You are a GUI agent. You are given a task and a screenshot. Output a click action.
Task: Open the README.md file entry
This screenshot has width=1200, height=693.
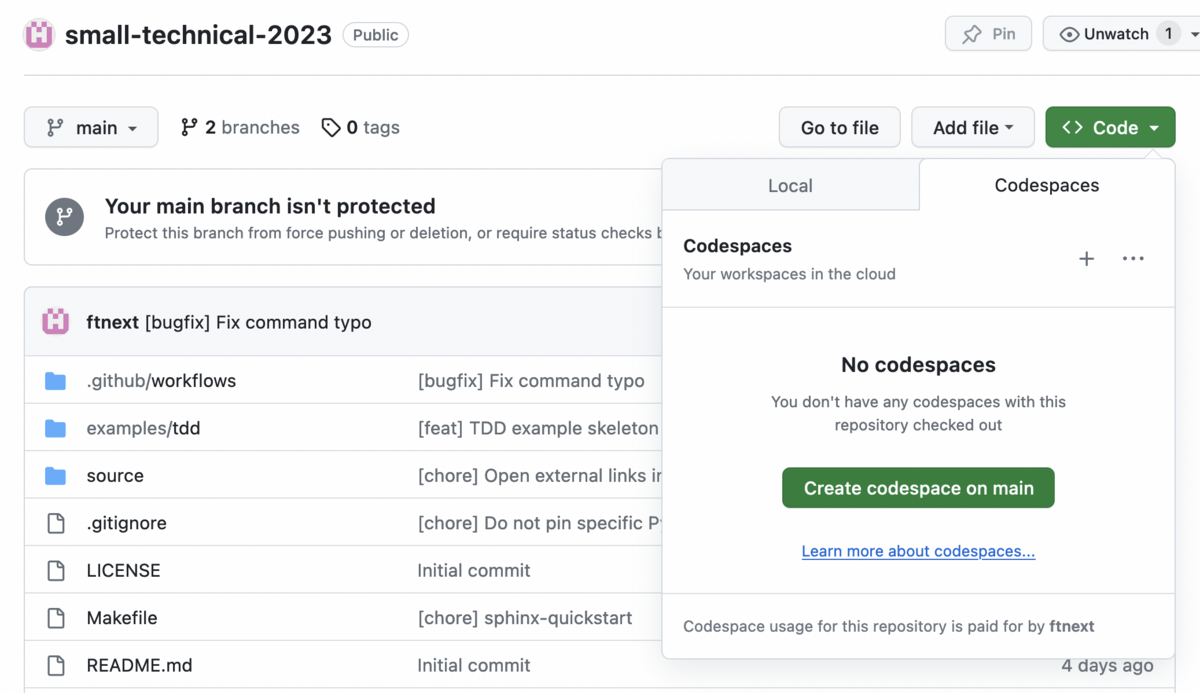coord(139,665)
